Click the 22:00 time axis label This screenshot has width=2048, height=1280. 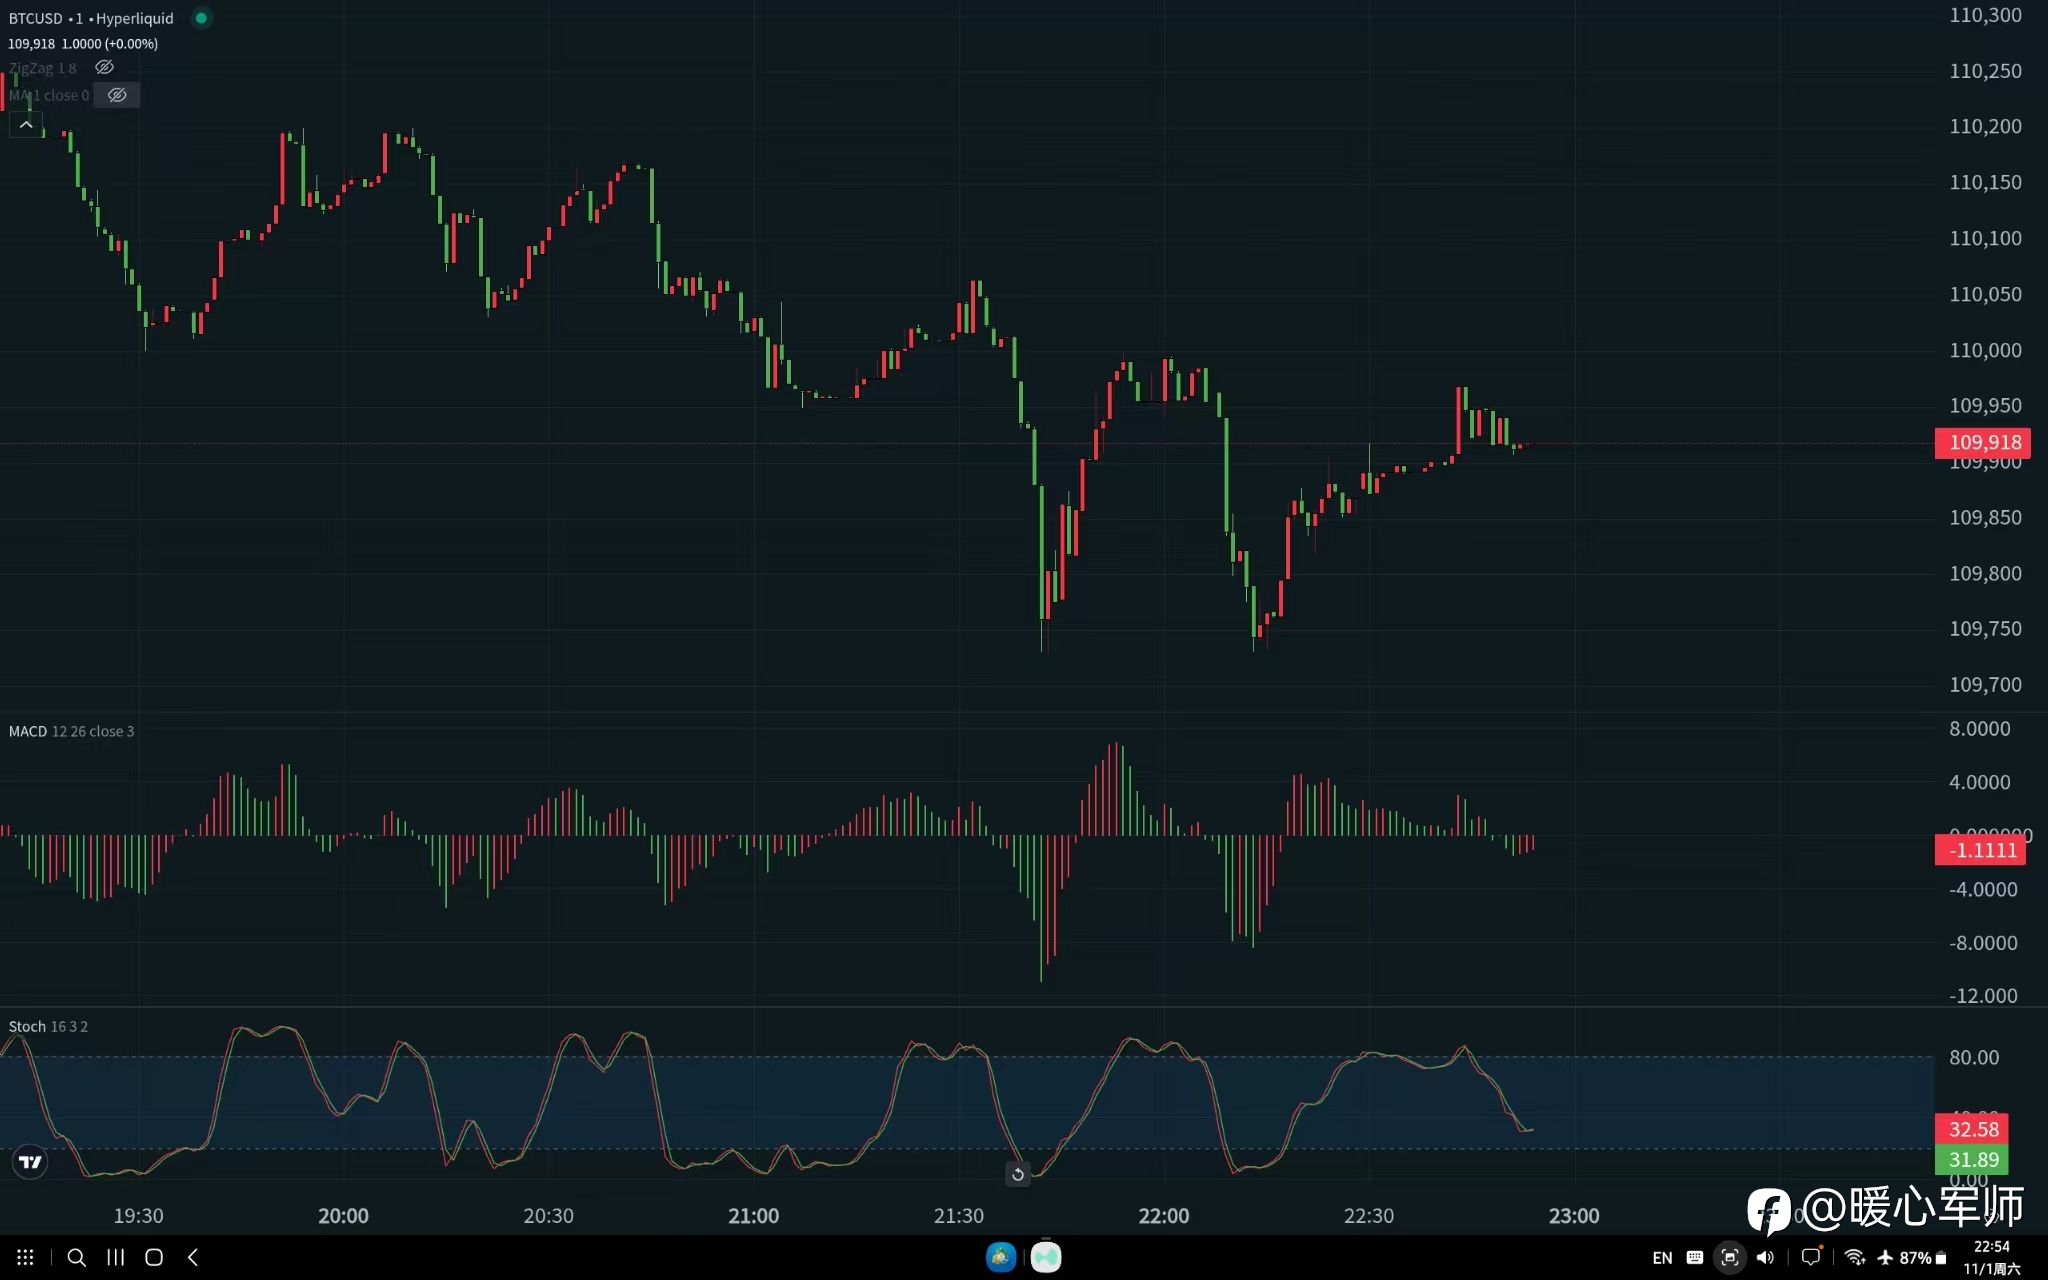click(x=1163, y=1216)
